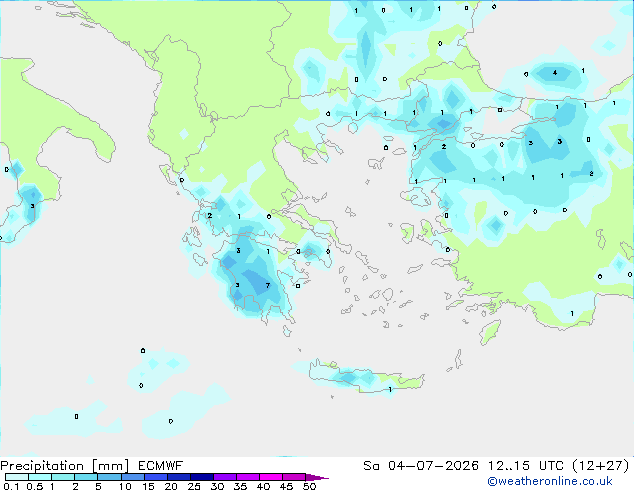Pick the 15–20 mm legend color box
This screenshot has height=490, width=634.
click(x=155, y=477)
